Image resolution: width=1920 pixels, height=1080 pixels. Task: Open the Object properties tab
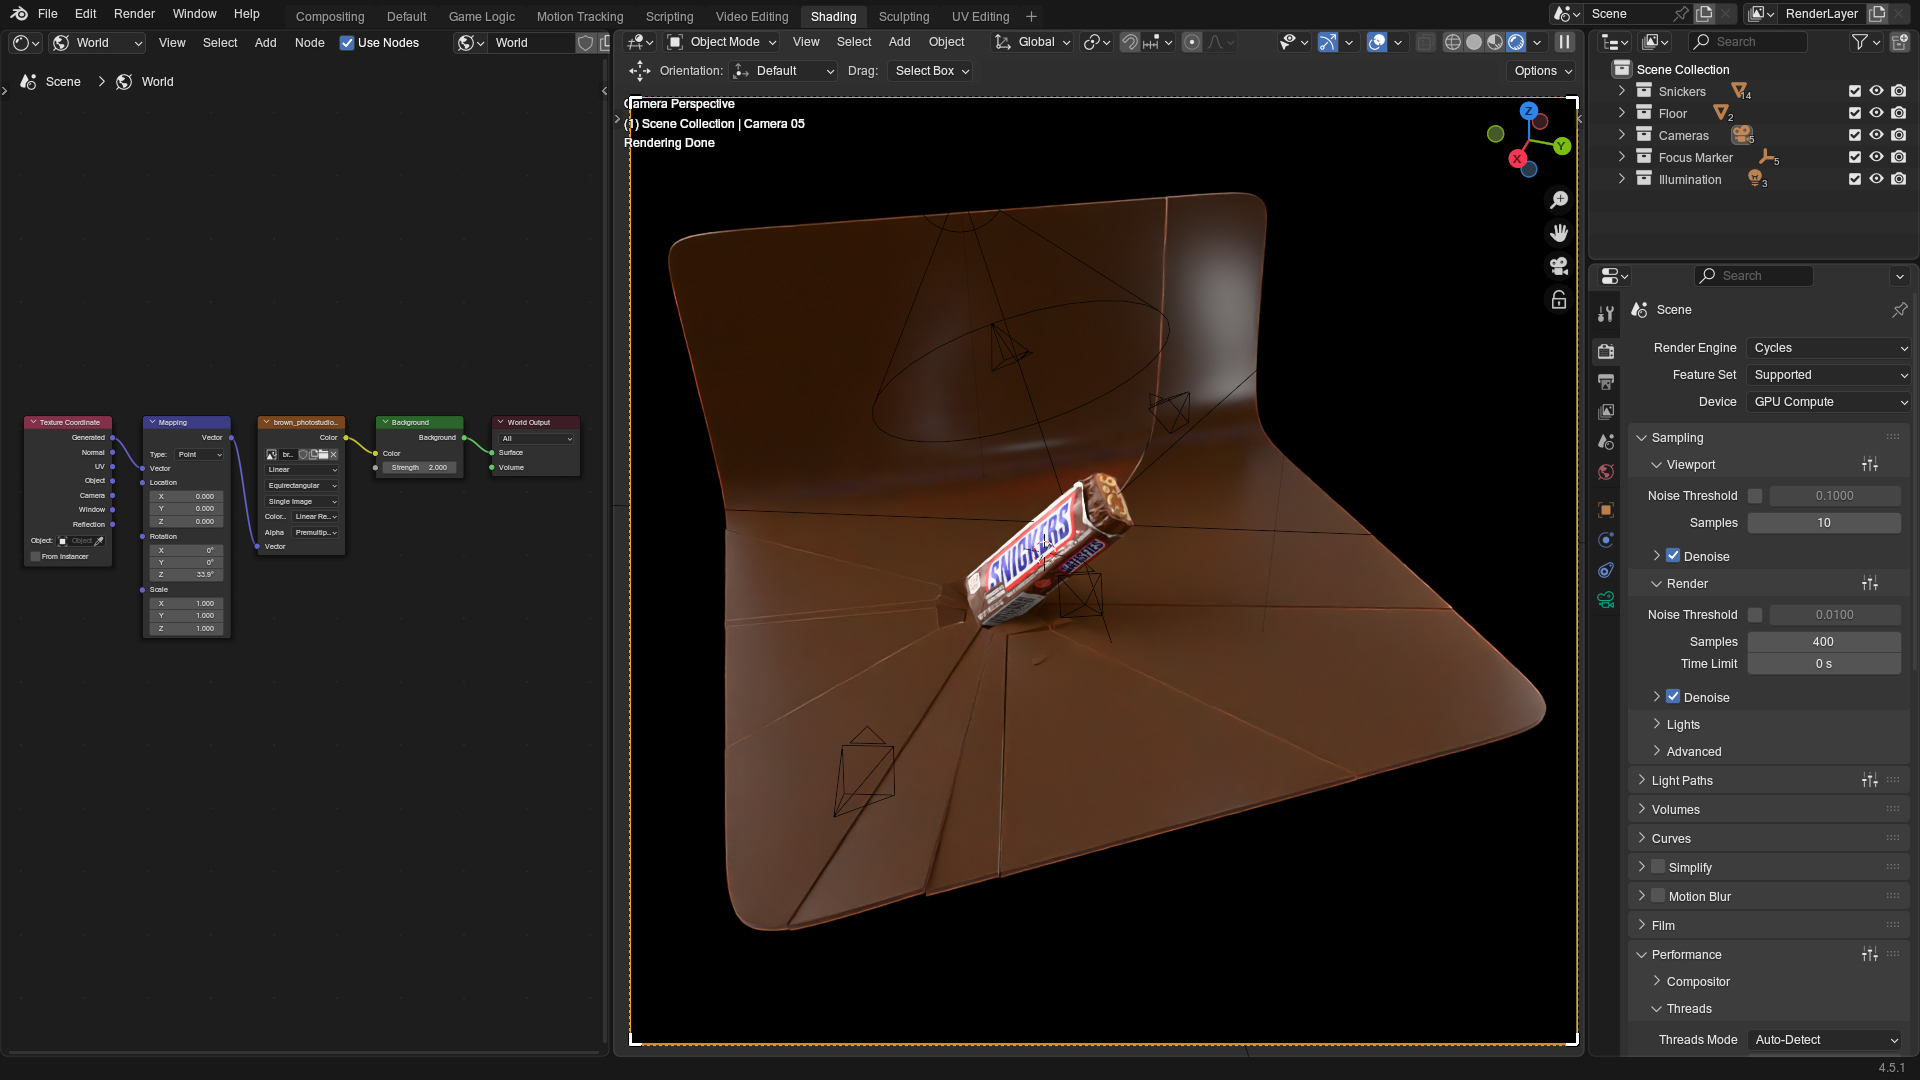(x=1606, y=510)
